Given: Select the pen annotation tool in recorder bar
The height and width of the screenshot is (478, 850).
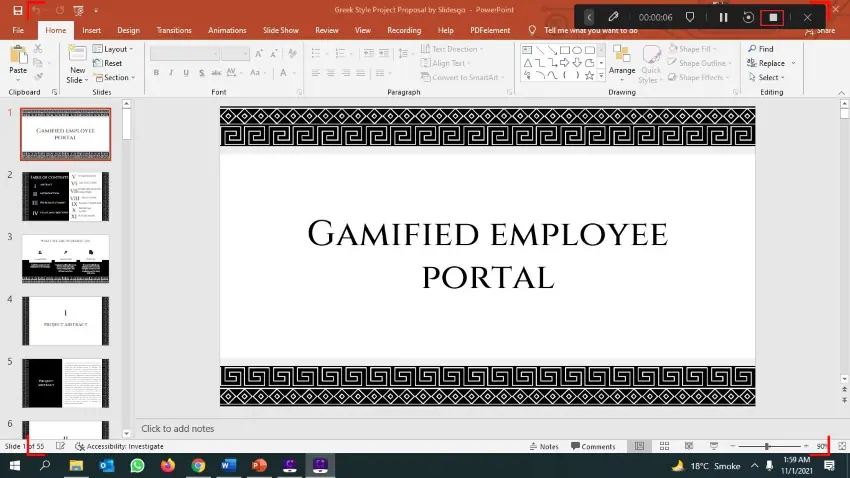Looking at the screenshot, I should pyautogui.click(x=613, y=17).
